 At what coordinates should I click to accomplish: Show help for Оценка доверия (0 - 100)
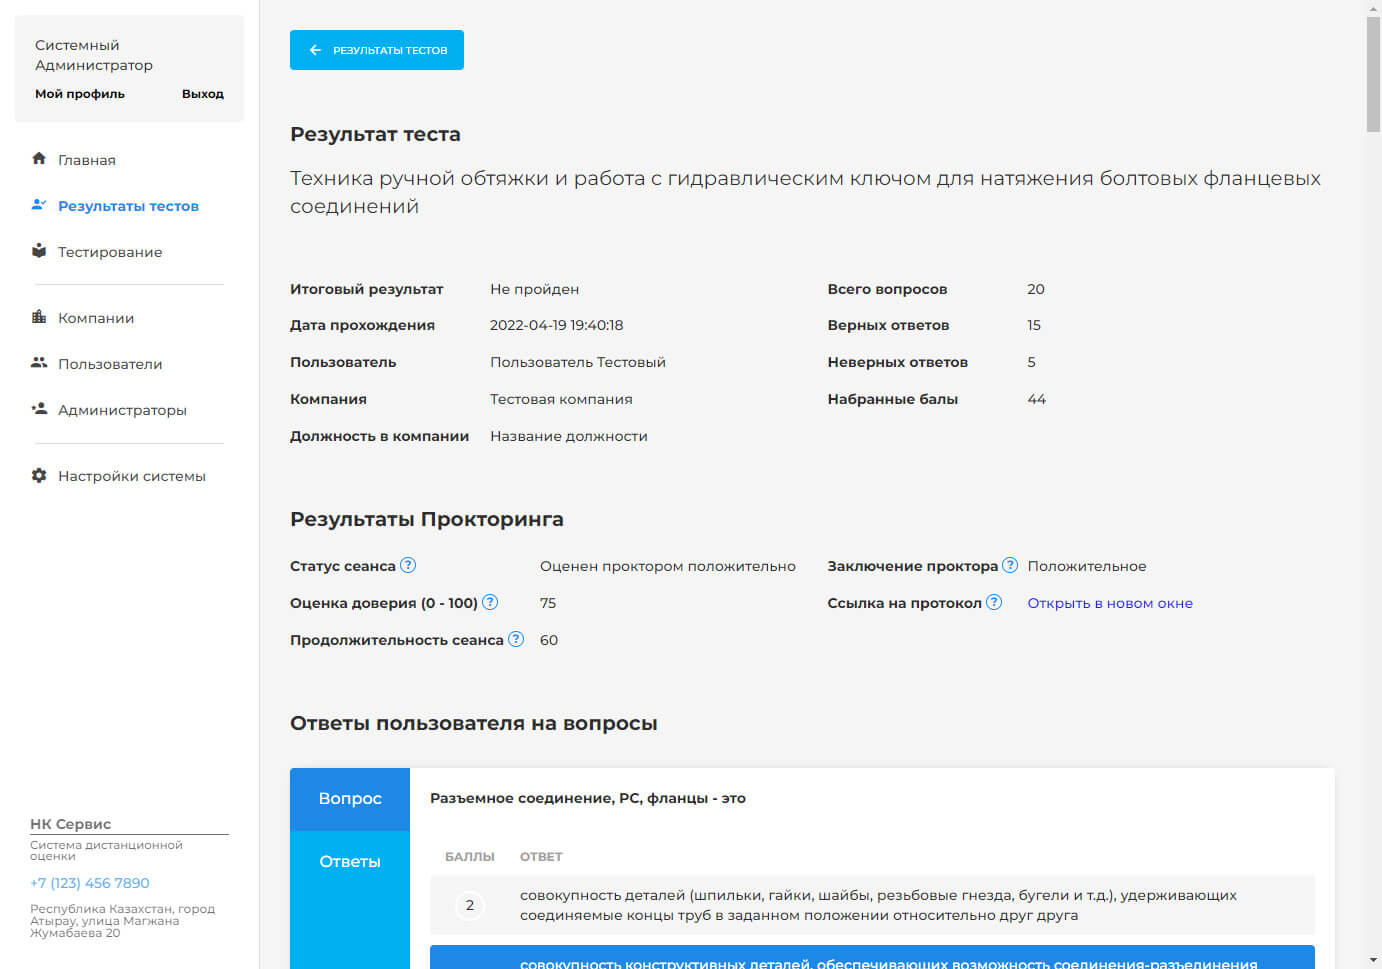(x=490, y=602)
